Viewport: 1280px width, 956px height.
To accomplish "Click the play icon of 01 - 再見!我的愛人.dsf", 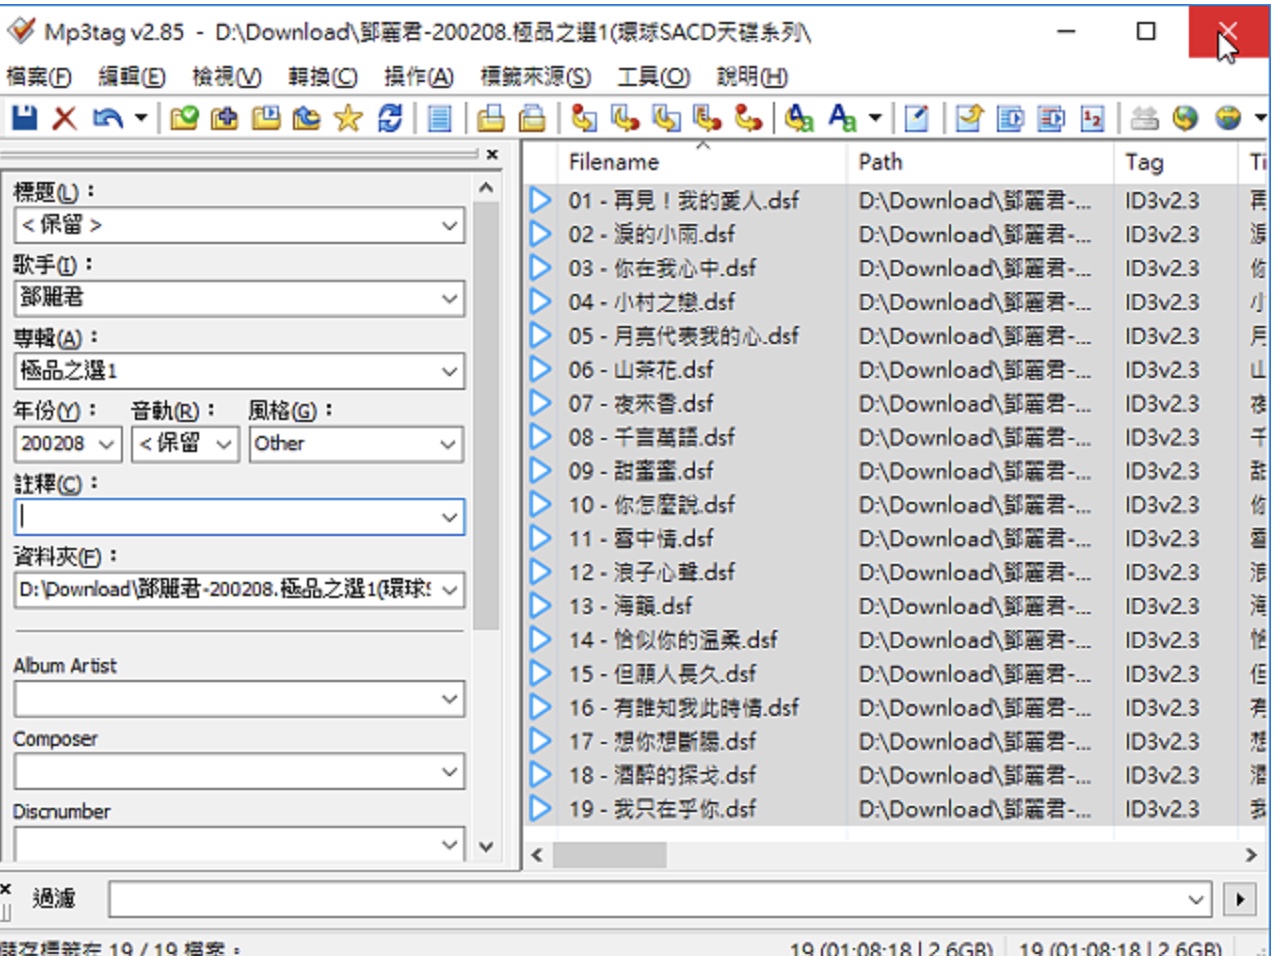I will (540, 200).
